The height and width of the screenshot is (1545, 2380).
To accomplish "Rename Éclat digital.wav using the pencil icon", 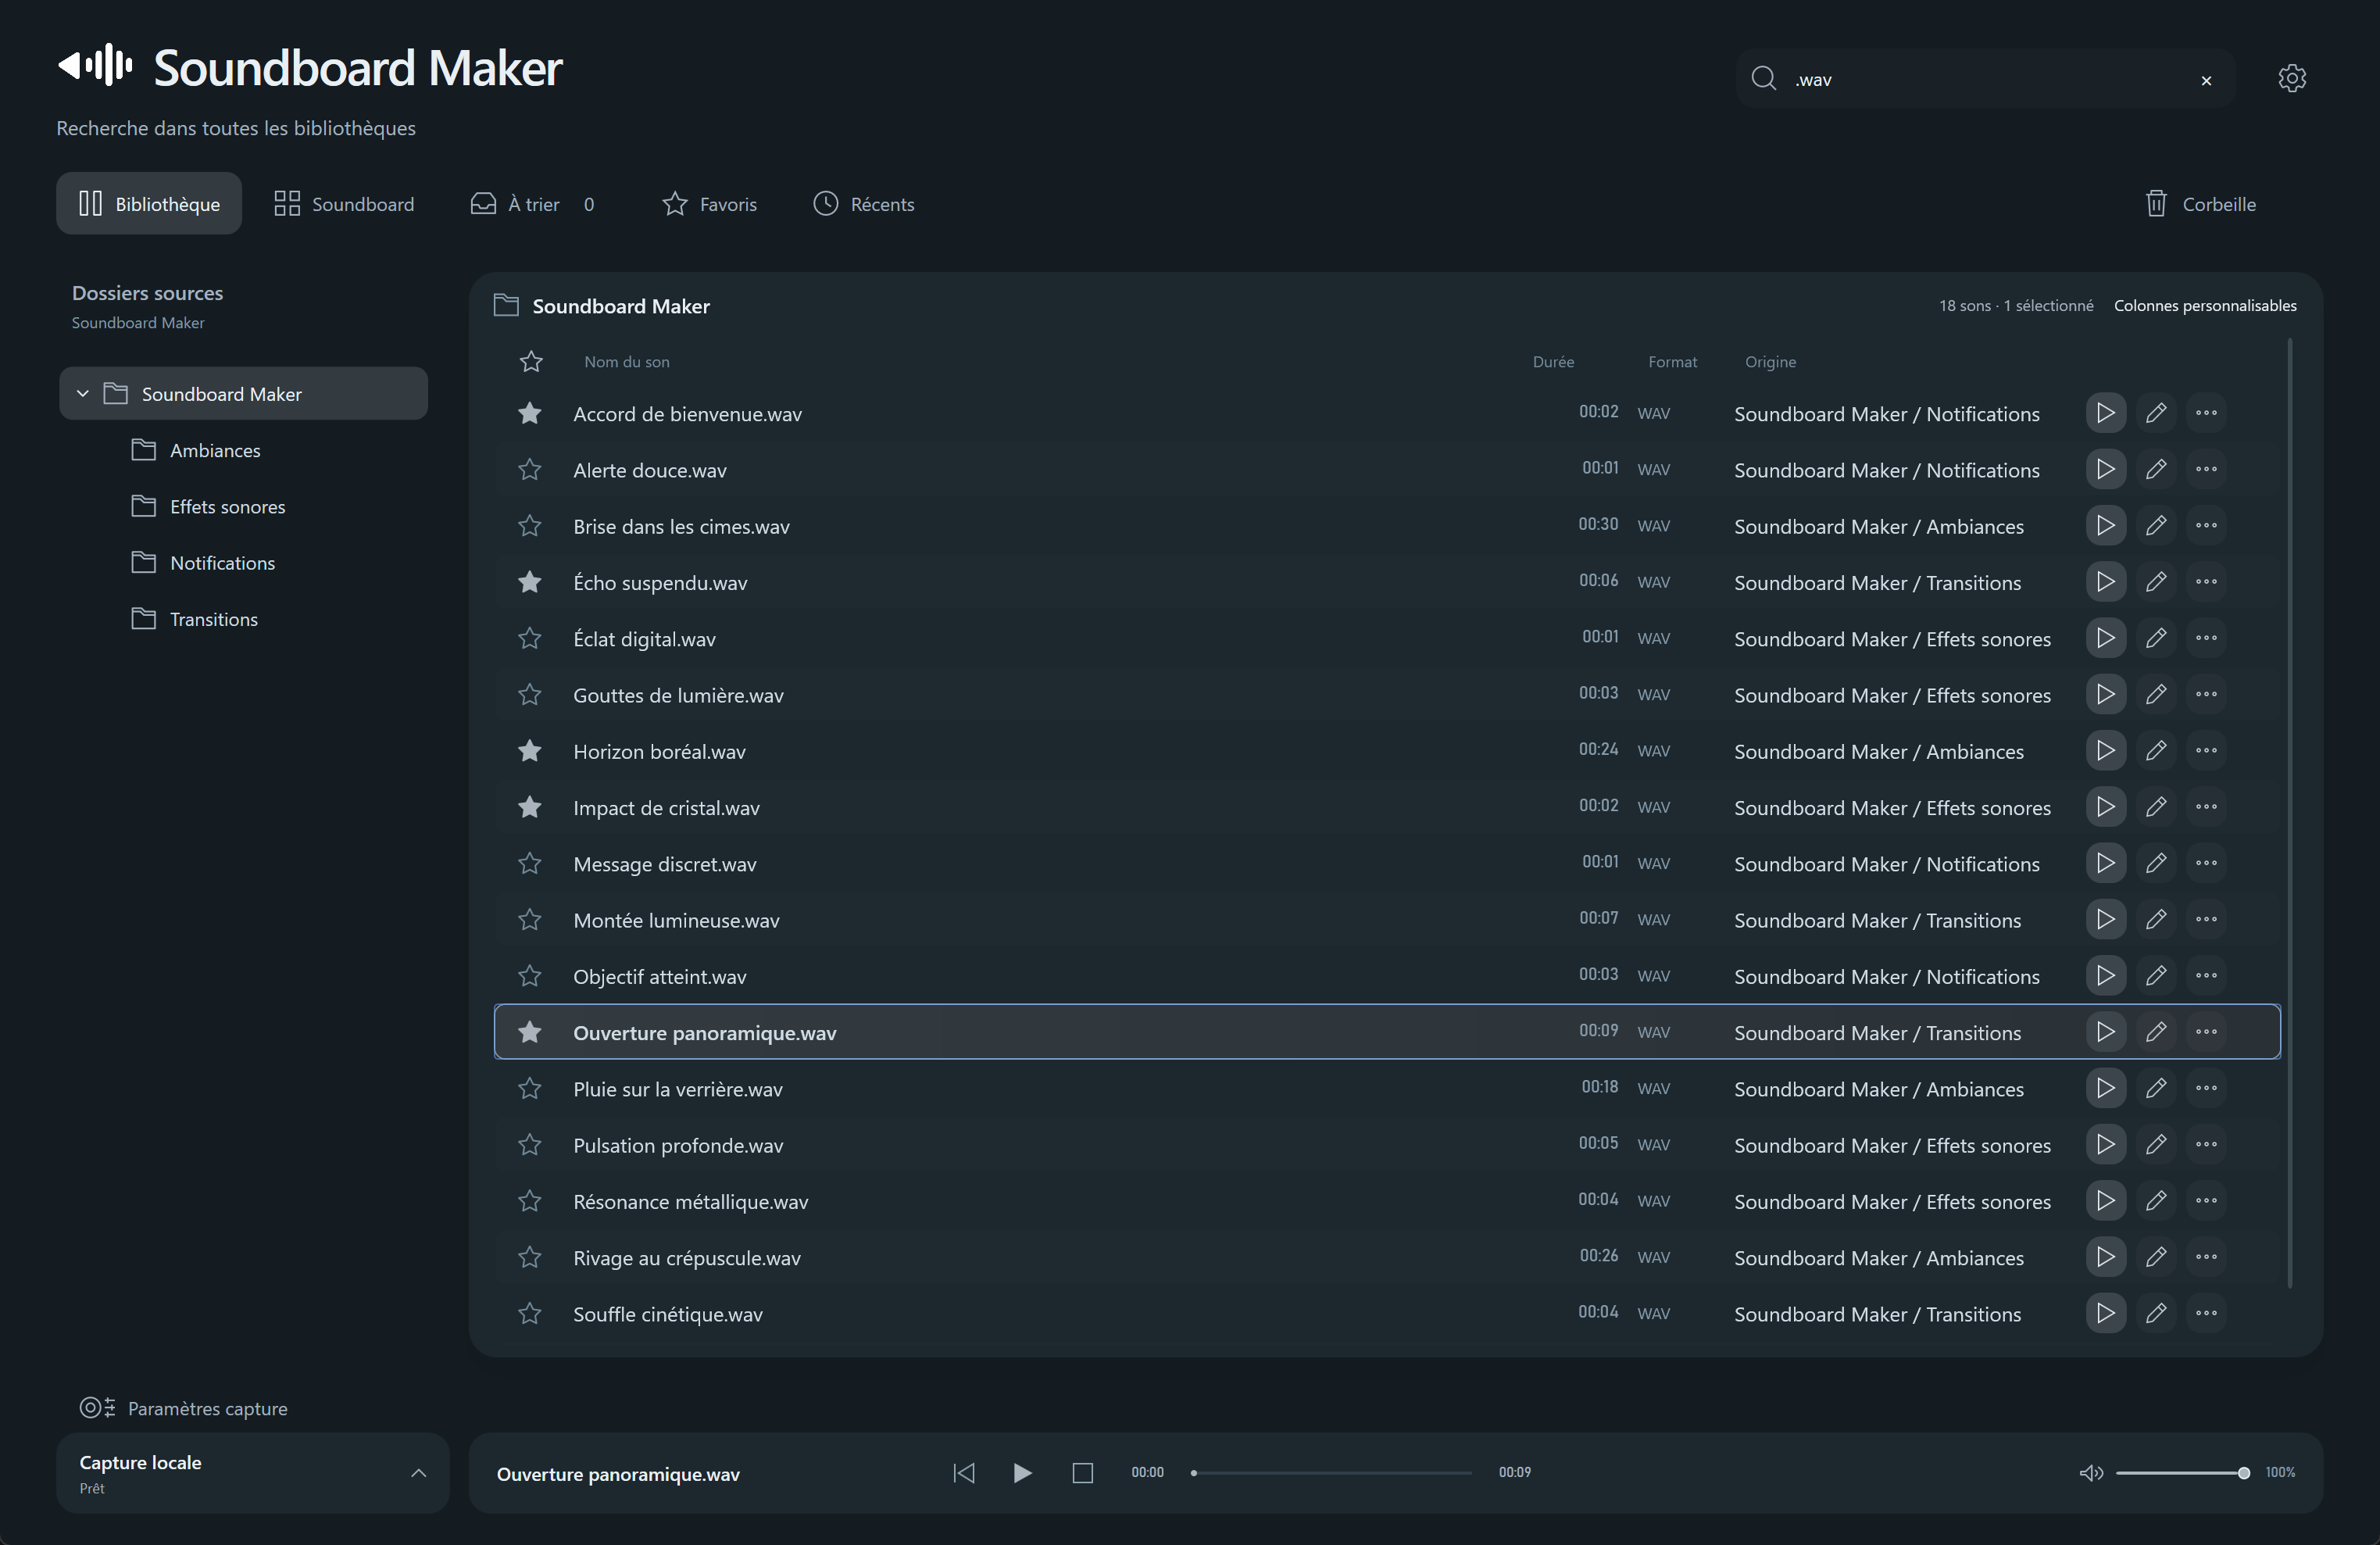I will click(x=2156, y=637).
